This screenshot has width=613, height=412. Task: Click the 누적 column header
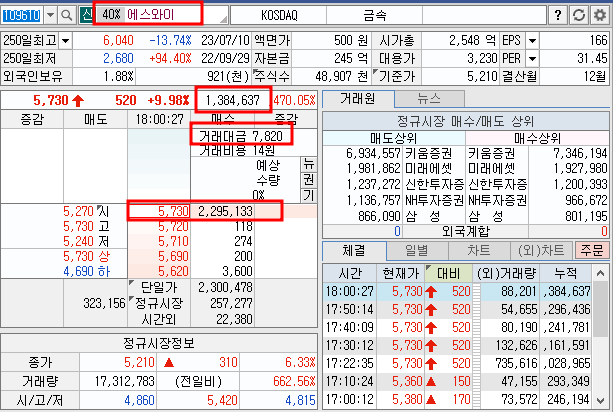coord(565,273)
